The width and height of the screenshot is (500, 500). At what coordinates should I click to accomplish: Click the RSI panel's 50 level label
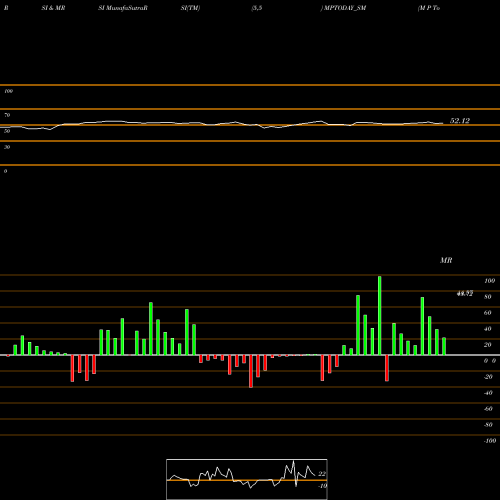(7, 131)
